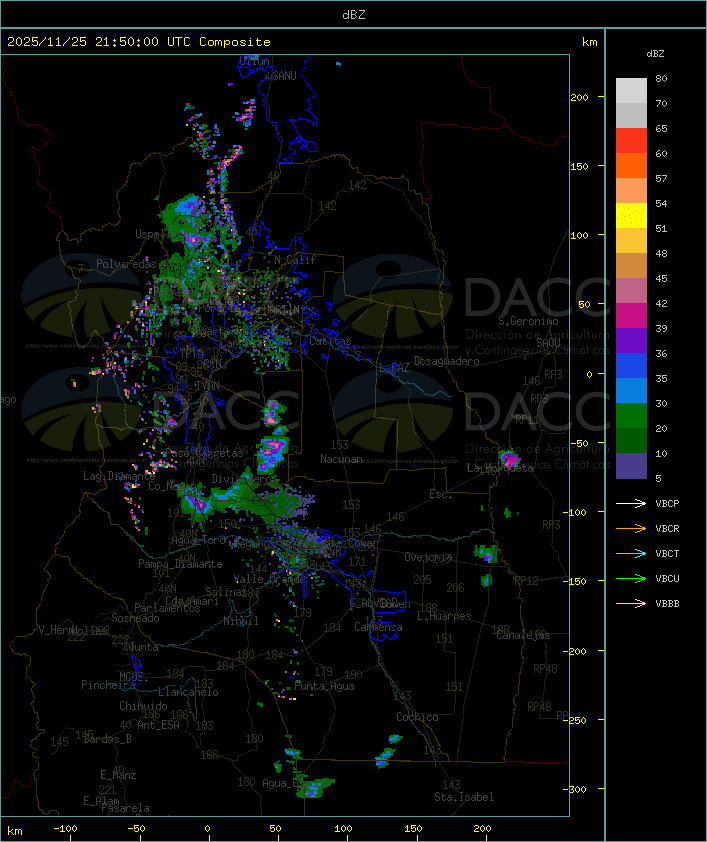Image resolution: width=707 pixels, height=842 pixels.
Task: Click the N_Calif map label
Action: (x=295, y=260)
